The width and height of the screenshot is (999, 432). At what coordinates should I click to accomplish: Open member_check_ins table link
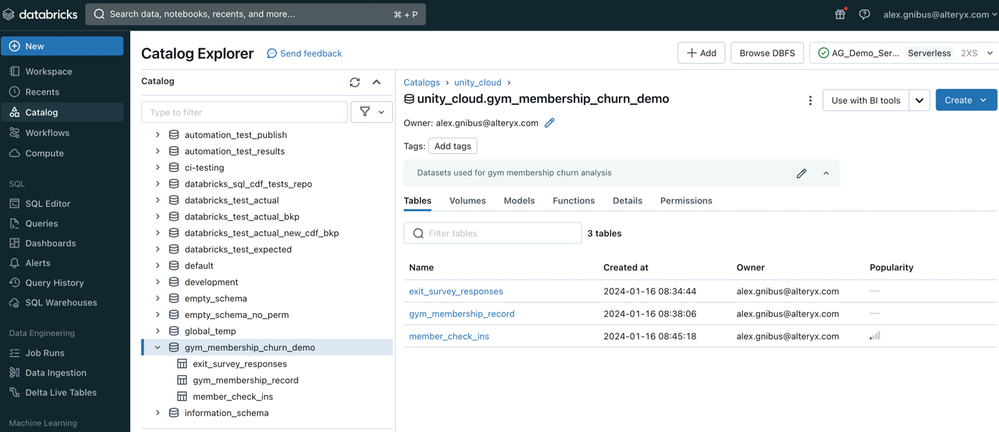(x=449, y=336)
